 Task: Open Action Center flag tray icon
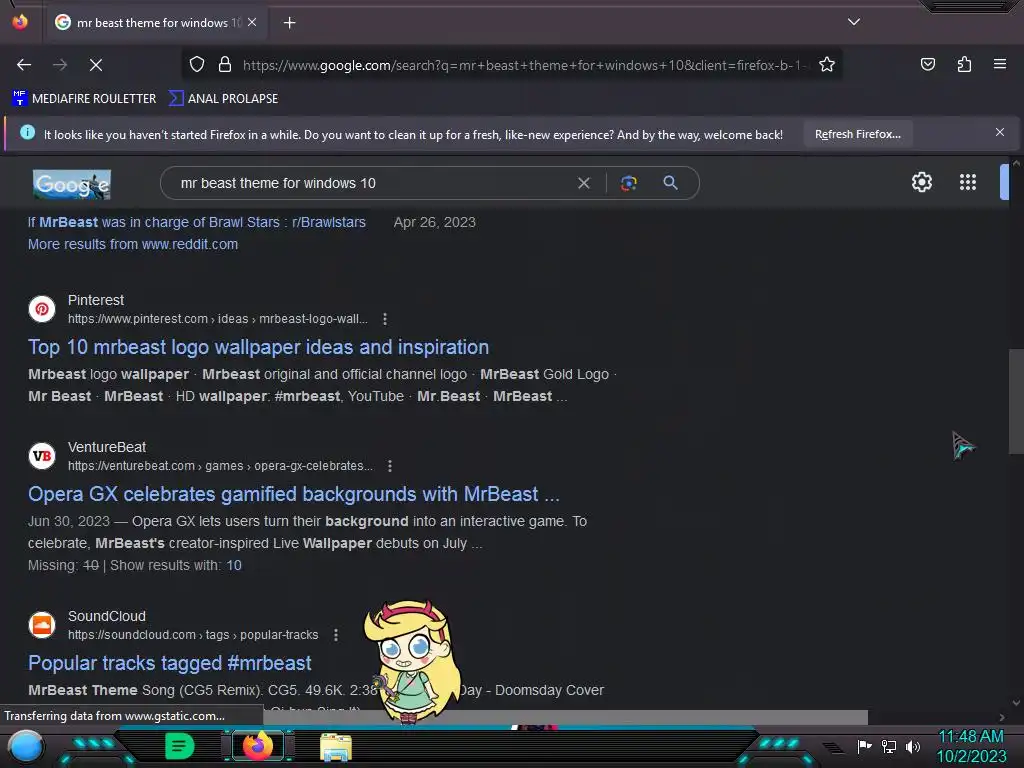(x=864, y=746)
